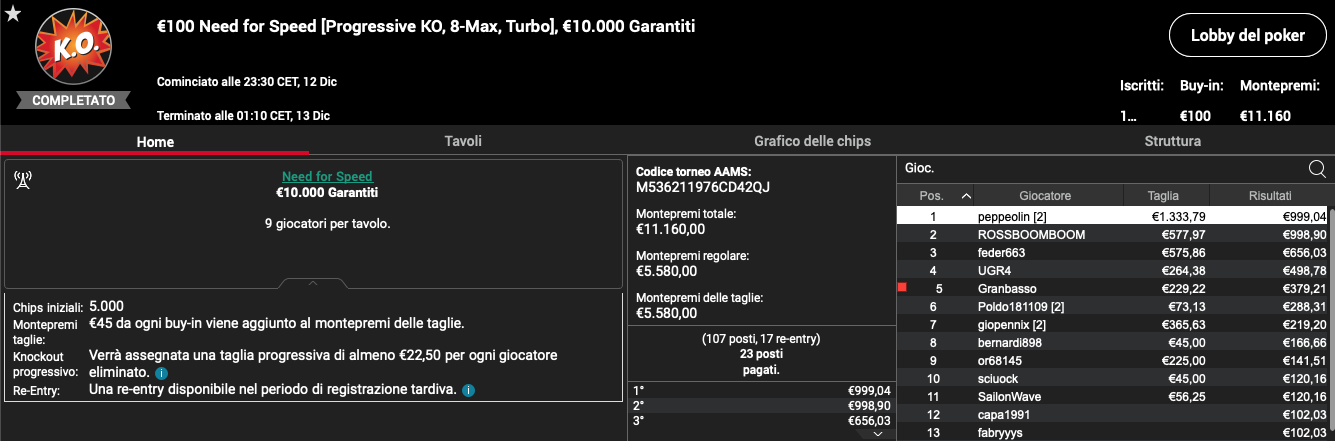Sort by Pos. column arrow
The width and height of the screenshot is (1335, 441).
(x=965, y=196)
